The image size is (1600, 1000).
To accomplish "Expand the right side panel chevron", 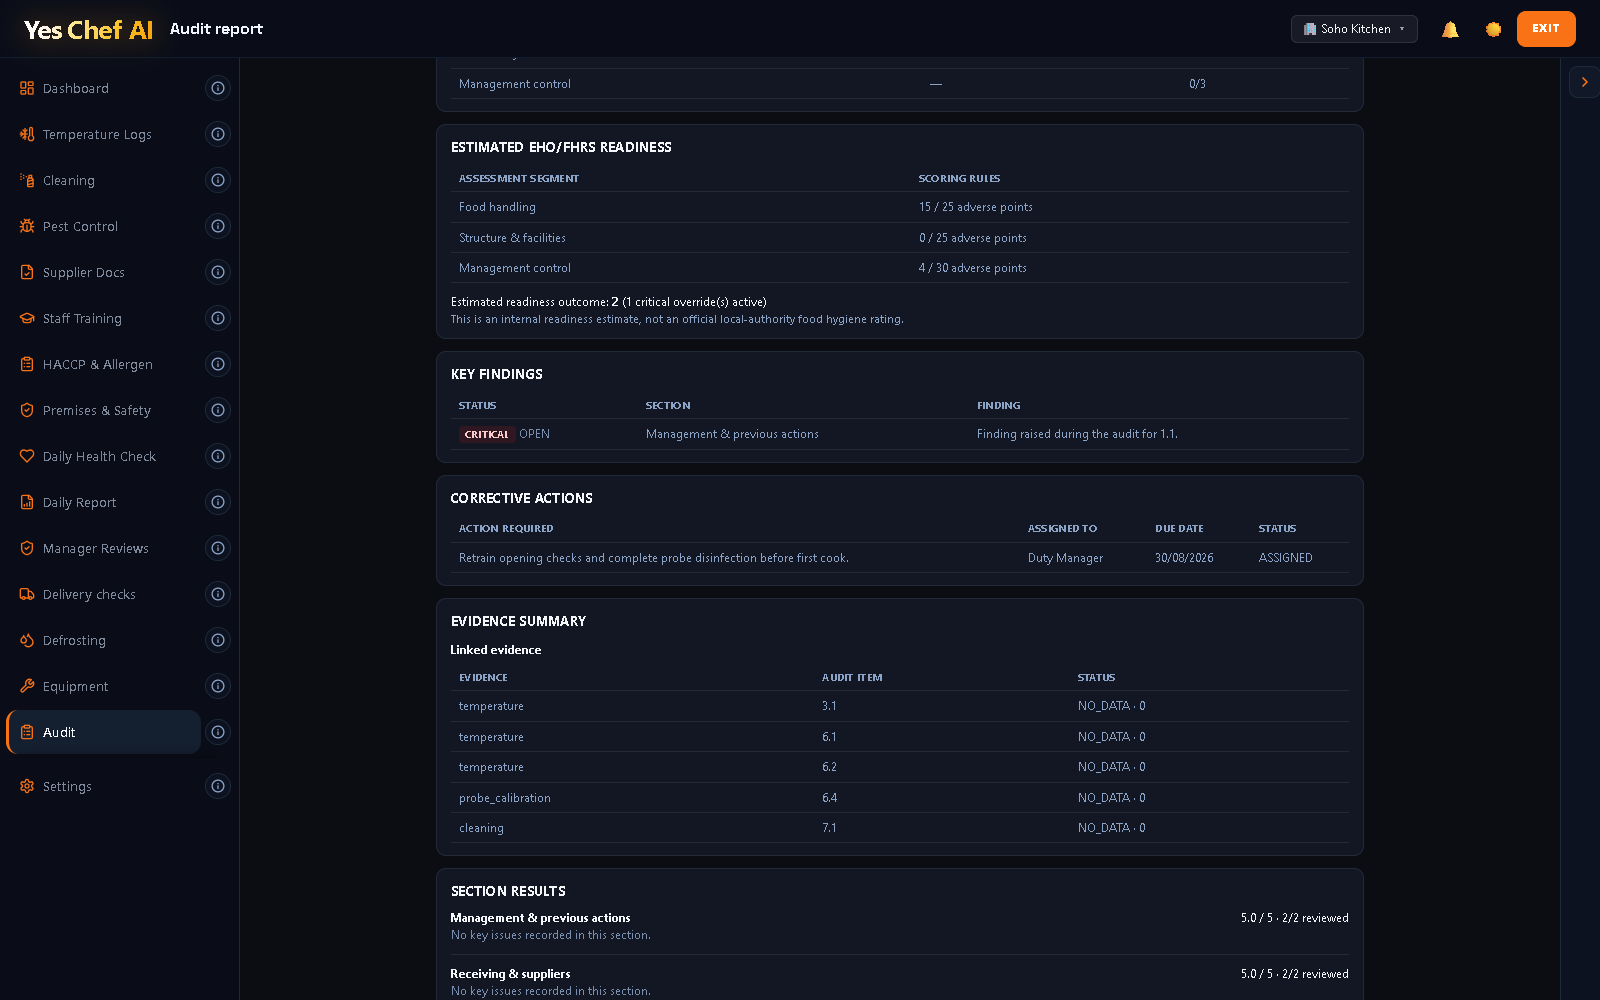I will point(1584,82).
